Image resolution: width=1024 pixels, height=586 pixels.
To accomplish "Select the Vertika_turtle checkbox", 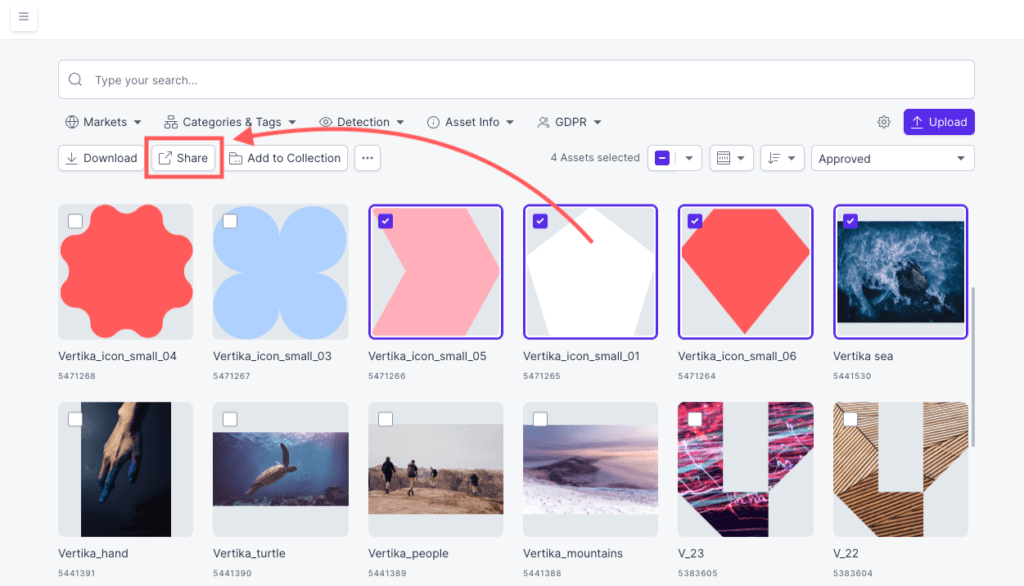I will (230, 419).
